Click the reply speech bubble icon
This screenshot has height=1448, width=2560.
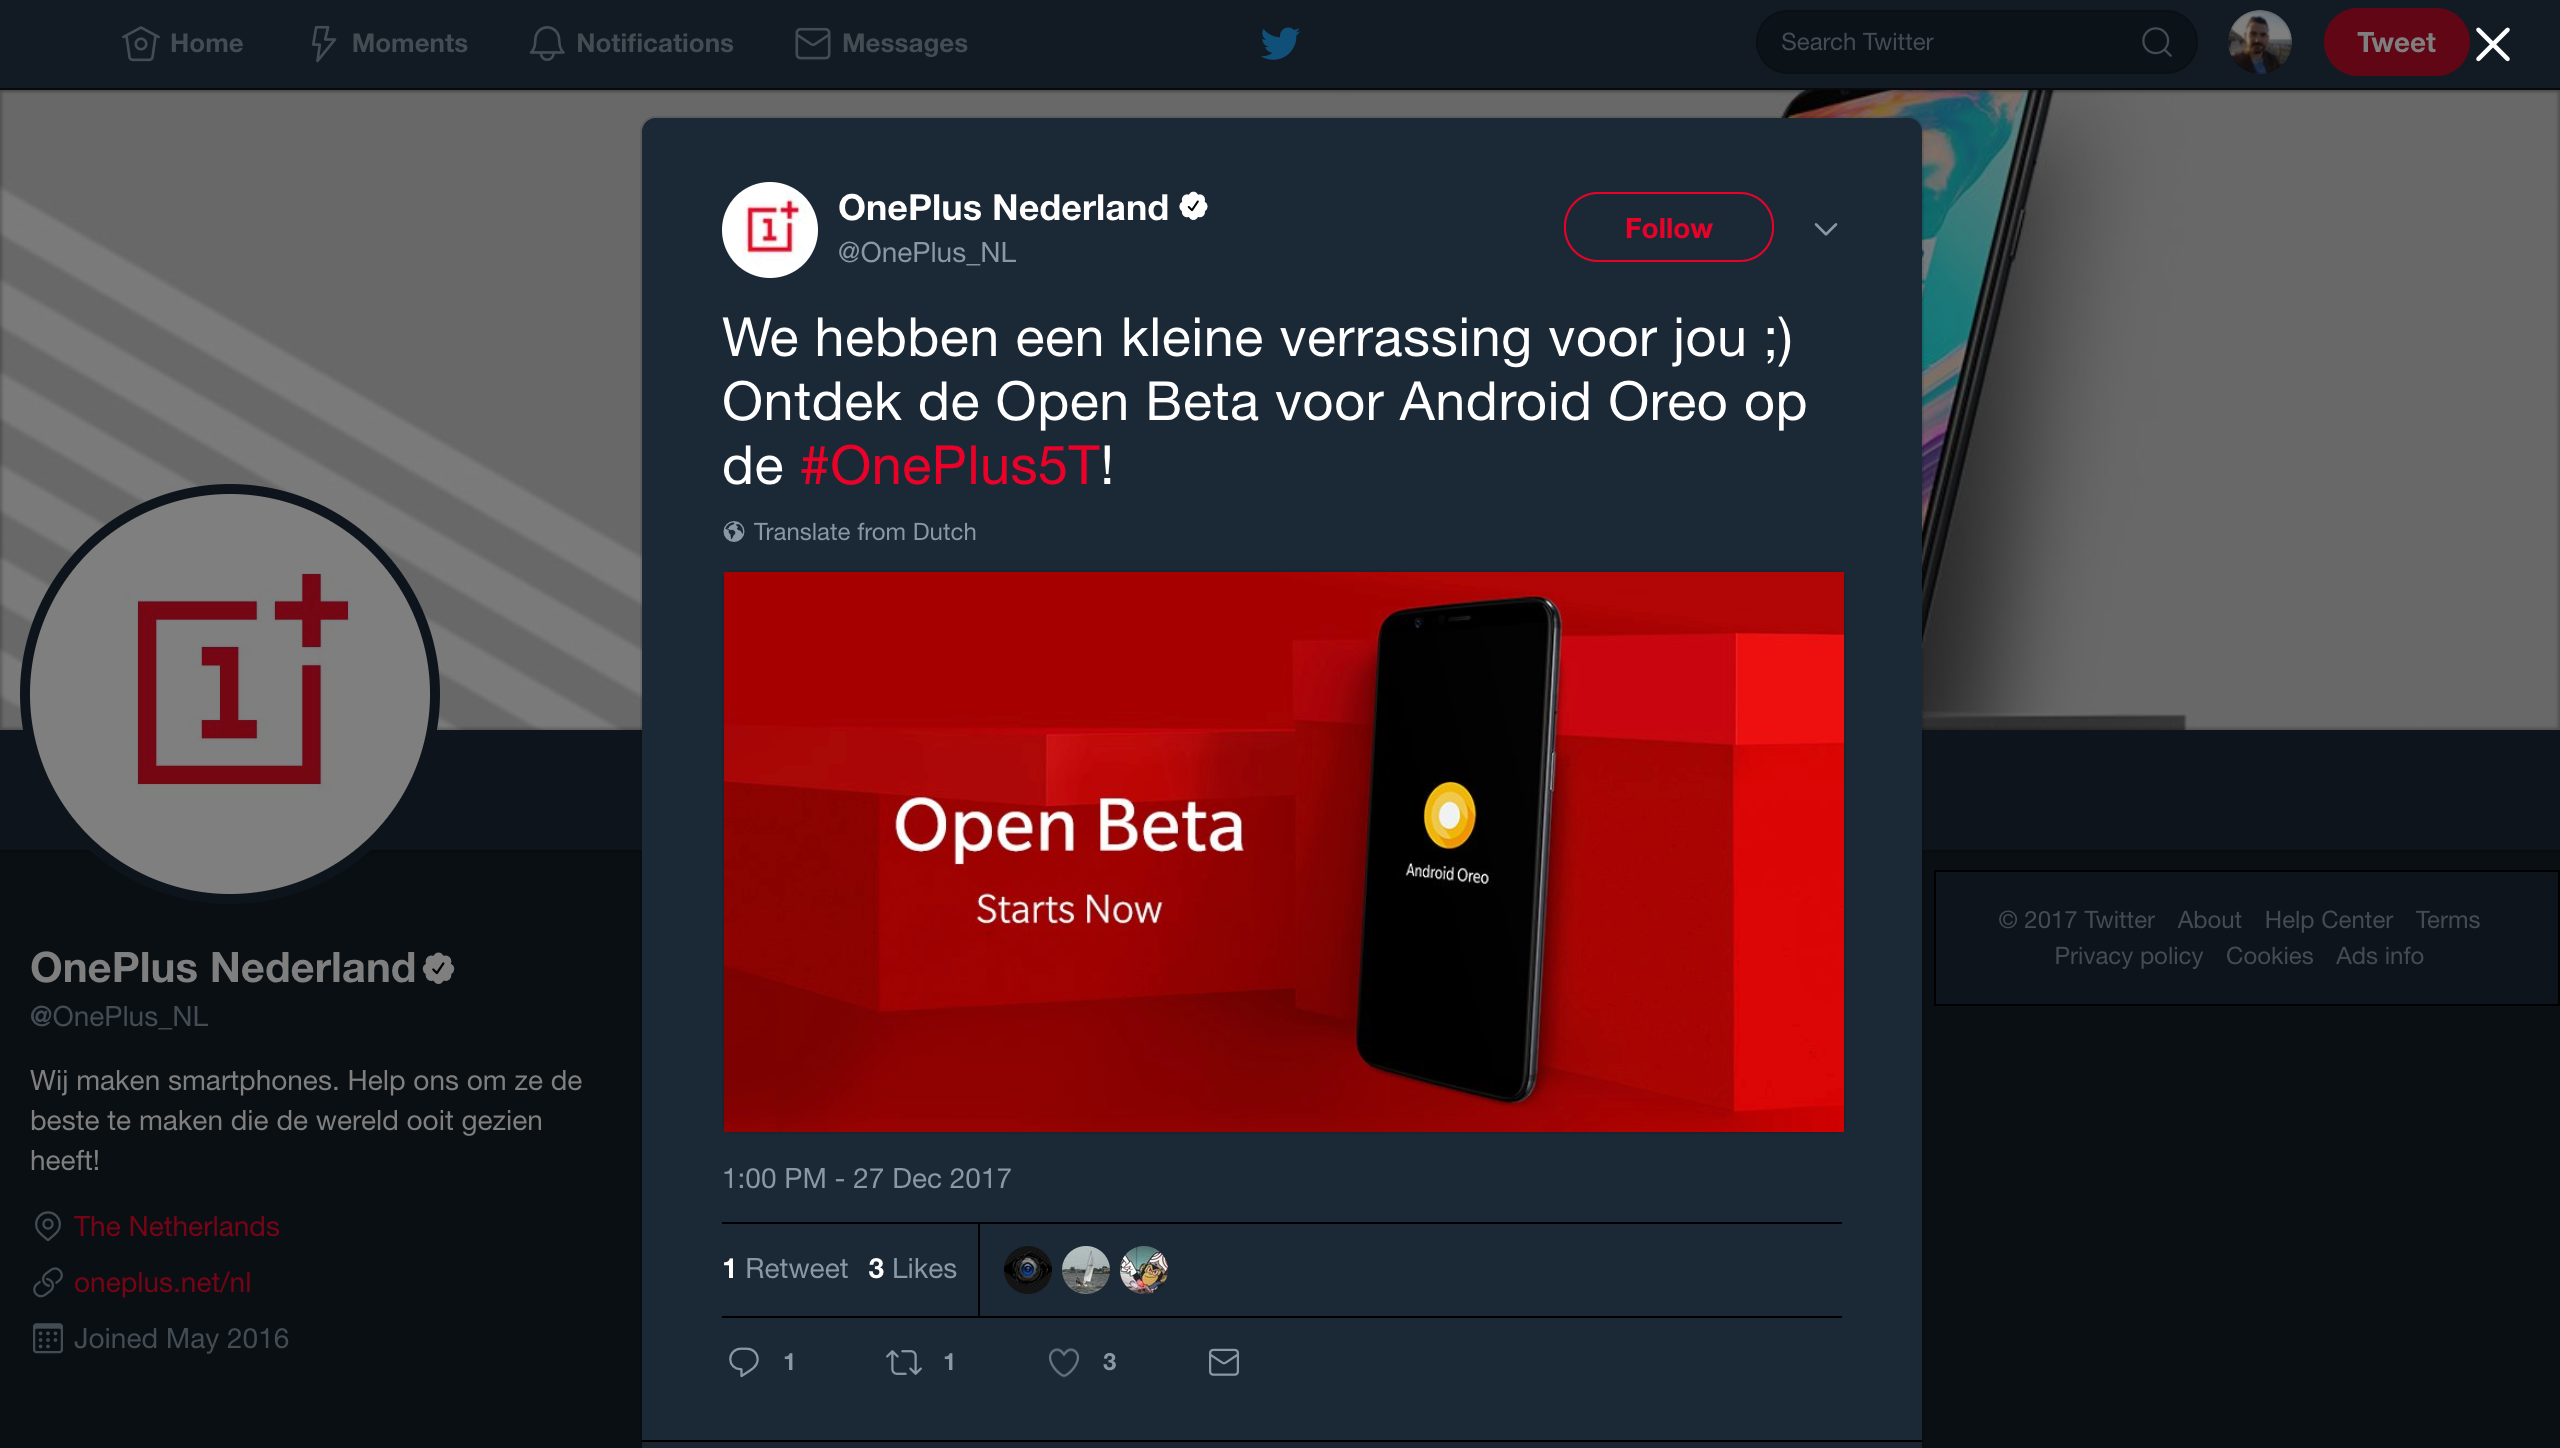(x=744, y=1362)
